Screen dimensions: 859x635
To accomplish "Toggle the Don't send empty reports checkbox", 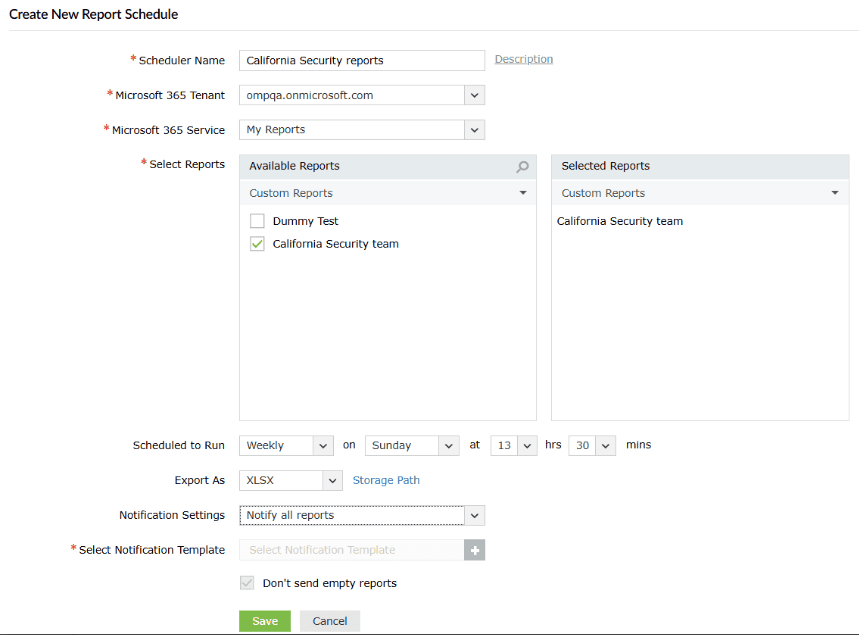I will [x=246, y=582].
